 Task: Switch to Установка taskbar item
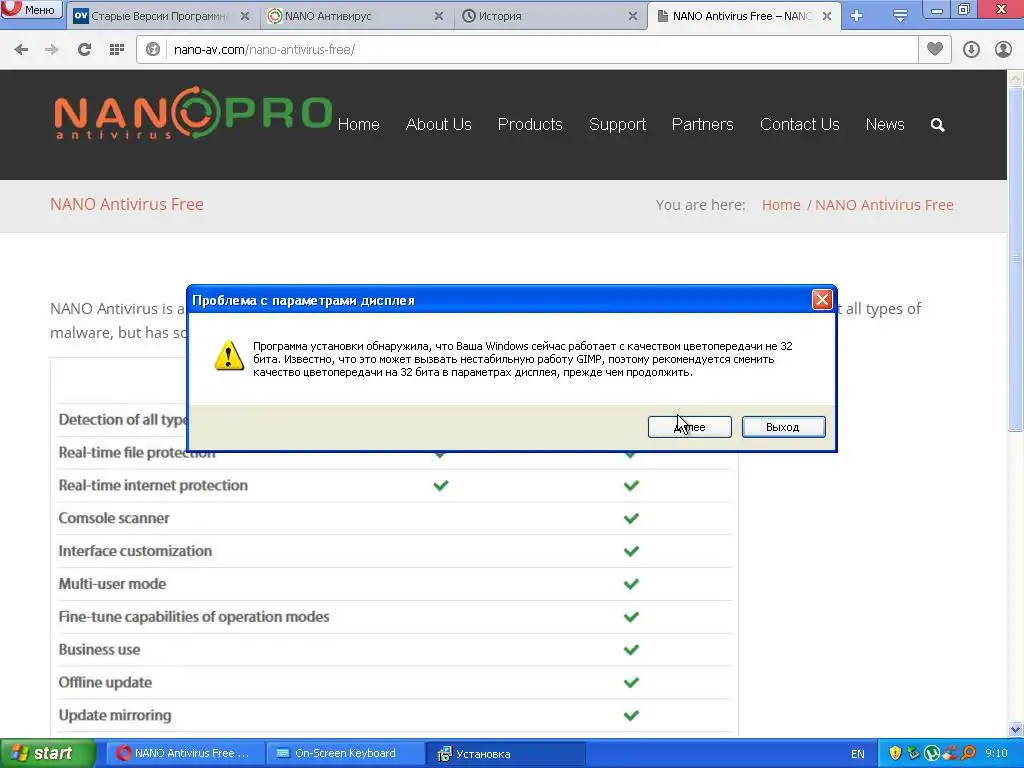pyautogui.click(x=505, y=754)
